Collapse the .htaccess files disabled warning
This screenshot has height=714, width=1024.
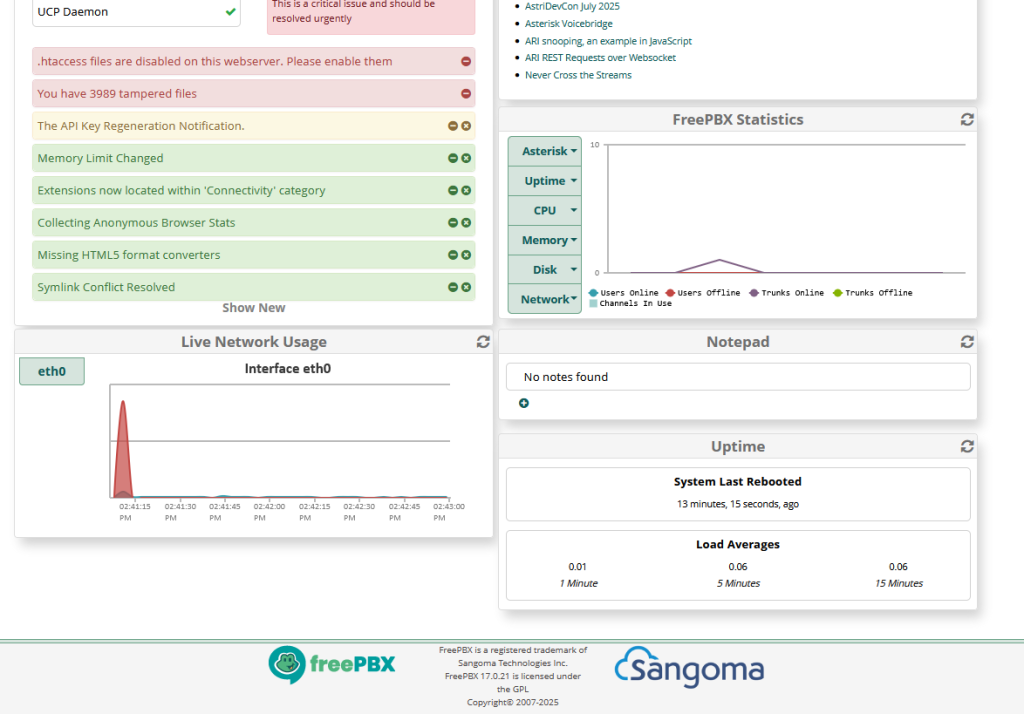coord(466,62)
